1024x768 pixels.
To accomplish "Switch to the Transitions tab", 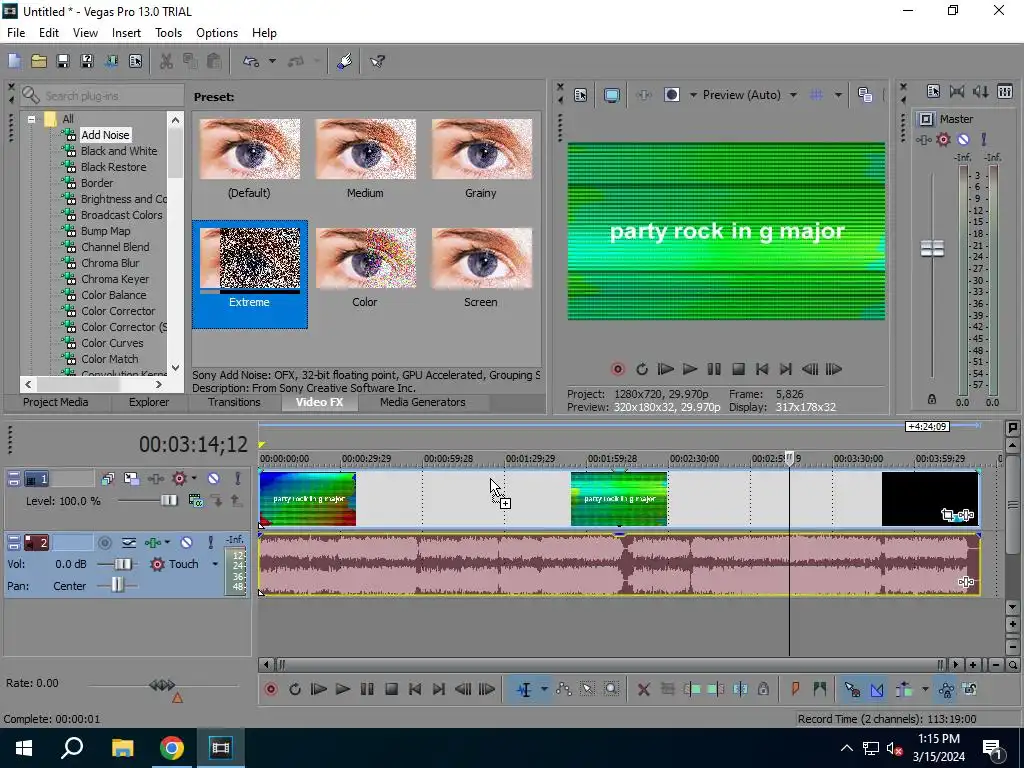I will (x=234, y=402).
